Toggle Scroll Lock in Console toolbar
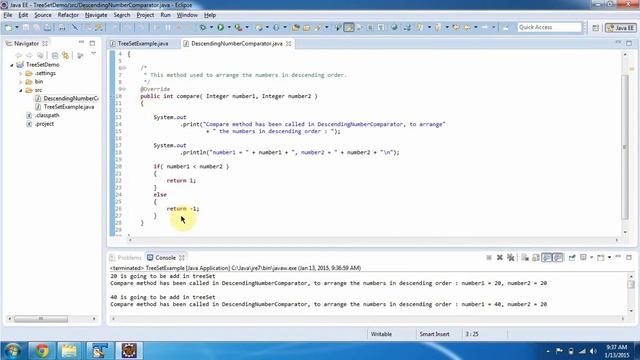 536,258
